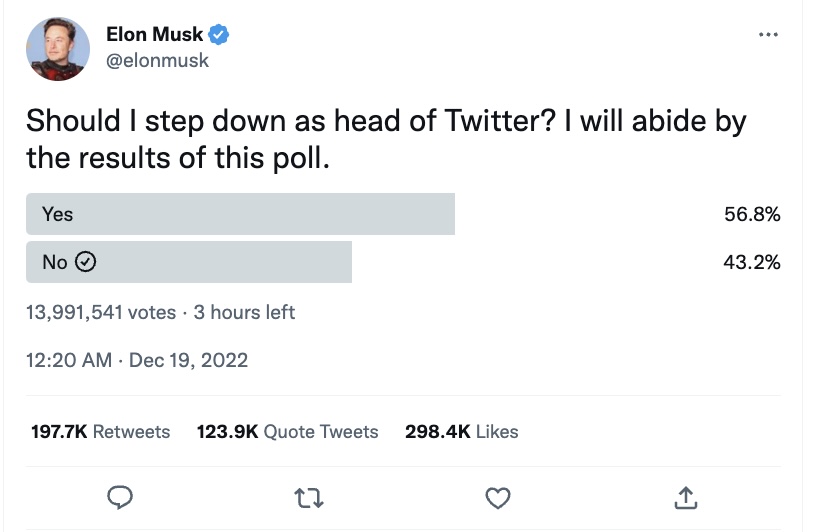Click the tweet text about stepping down
Image resolution: width=824 pixels, height=532 pixels.
click(x=385, y=139)
